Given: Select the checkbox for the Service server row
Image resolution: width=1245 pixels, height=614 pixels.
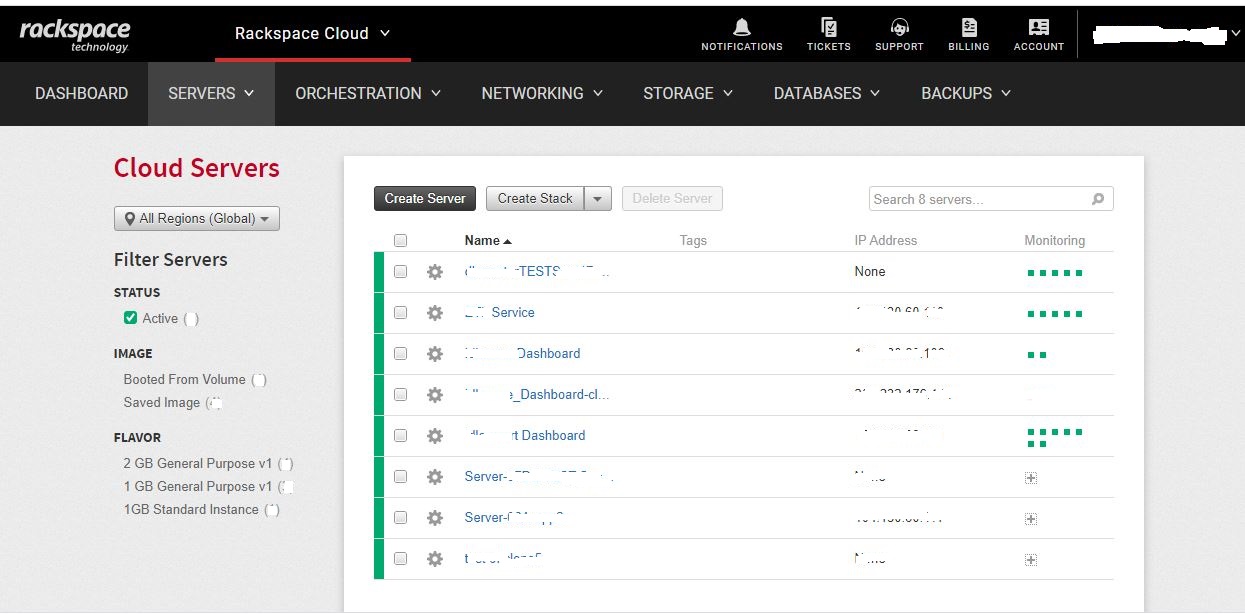Looking at the screenshot, I should click(401, 313).
